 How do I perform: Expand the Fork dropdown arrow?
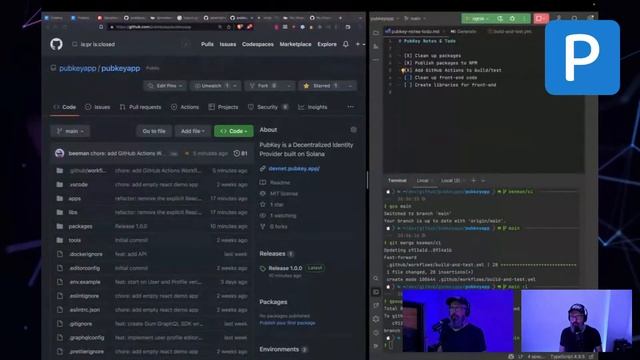pos(289,86)
